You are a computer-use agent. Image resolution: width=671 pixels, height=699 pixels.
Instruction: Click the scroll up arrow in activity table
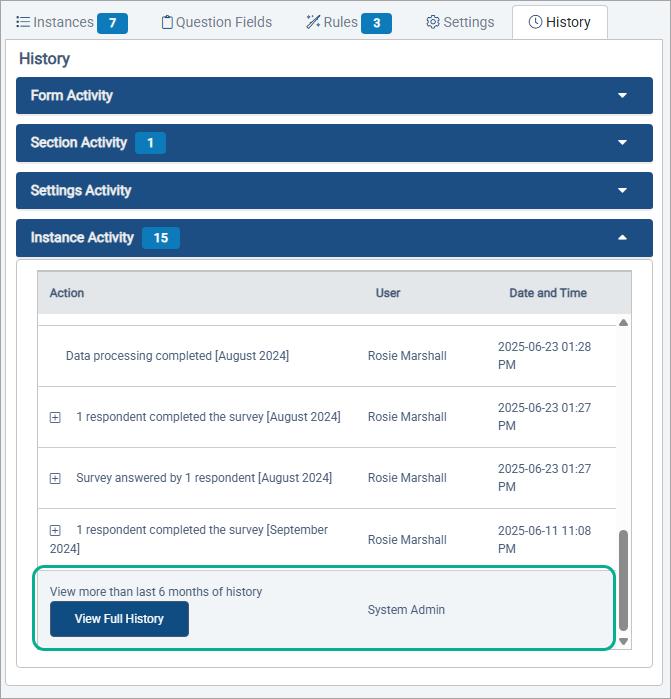coord(624,323)
